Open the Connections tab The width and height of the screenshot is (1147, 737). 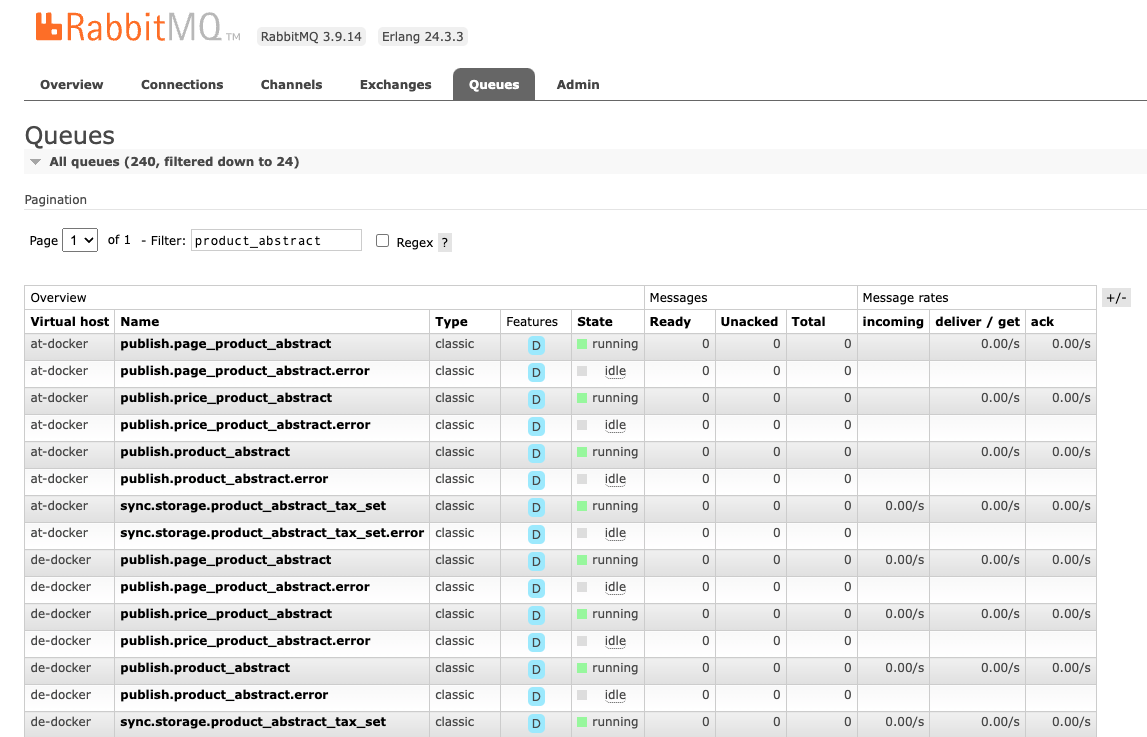(182, 85)
